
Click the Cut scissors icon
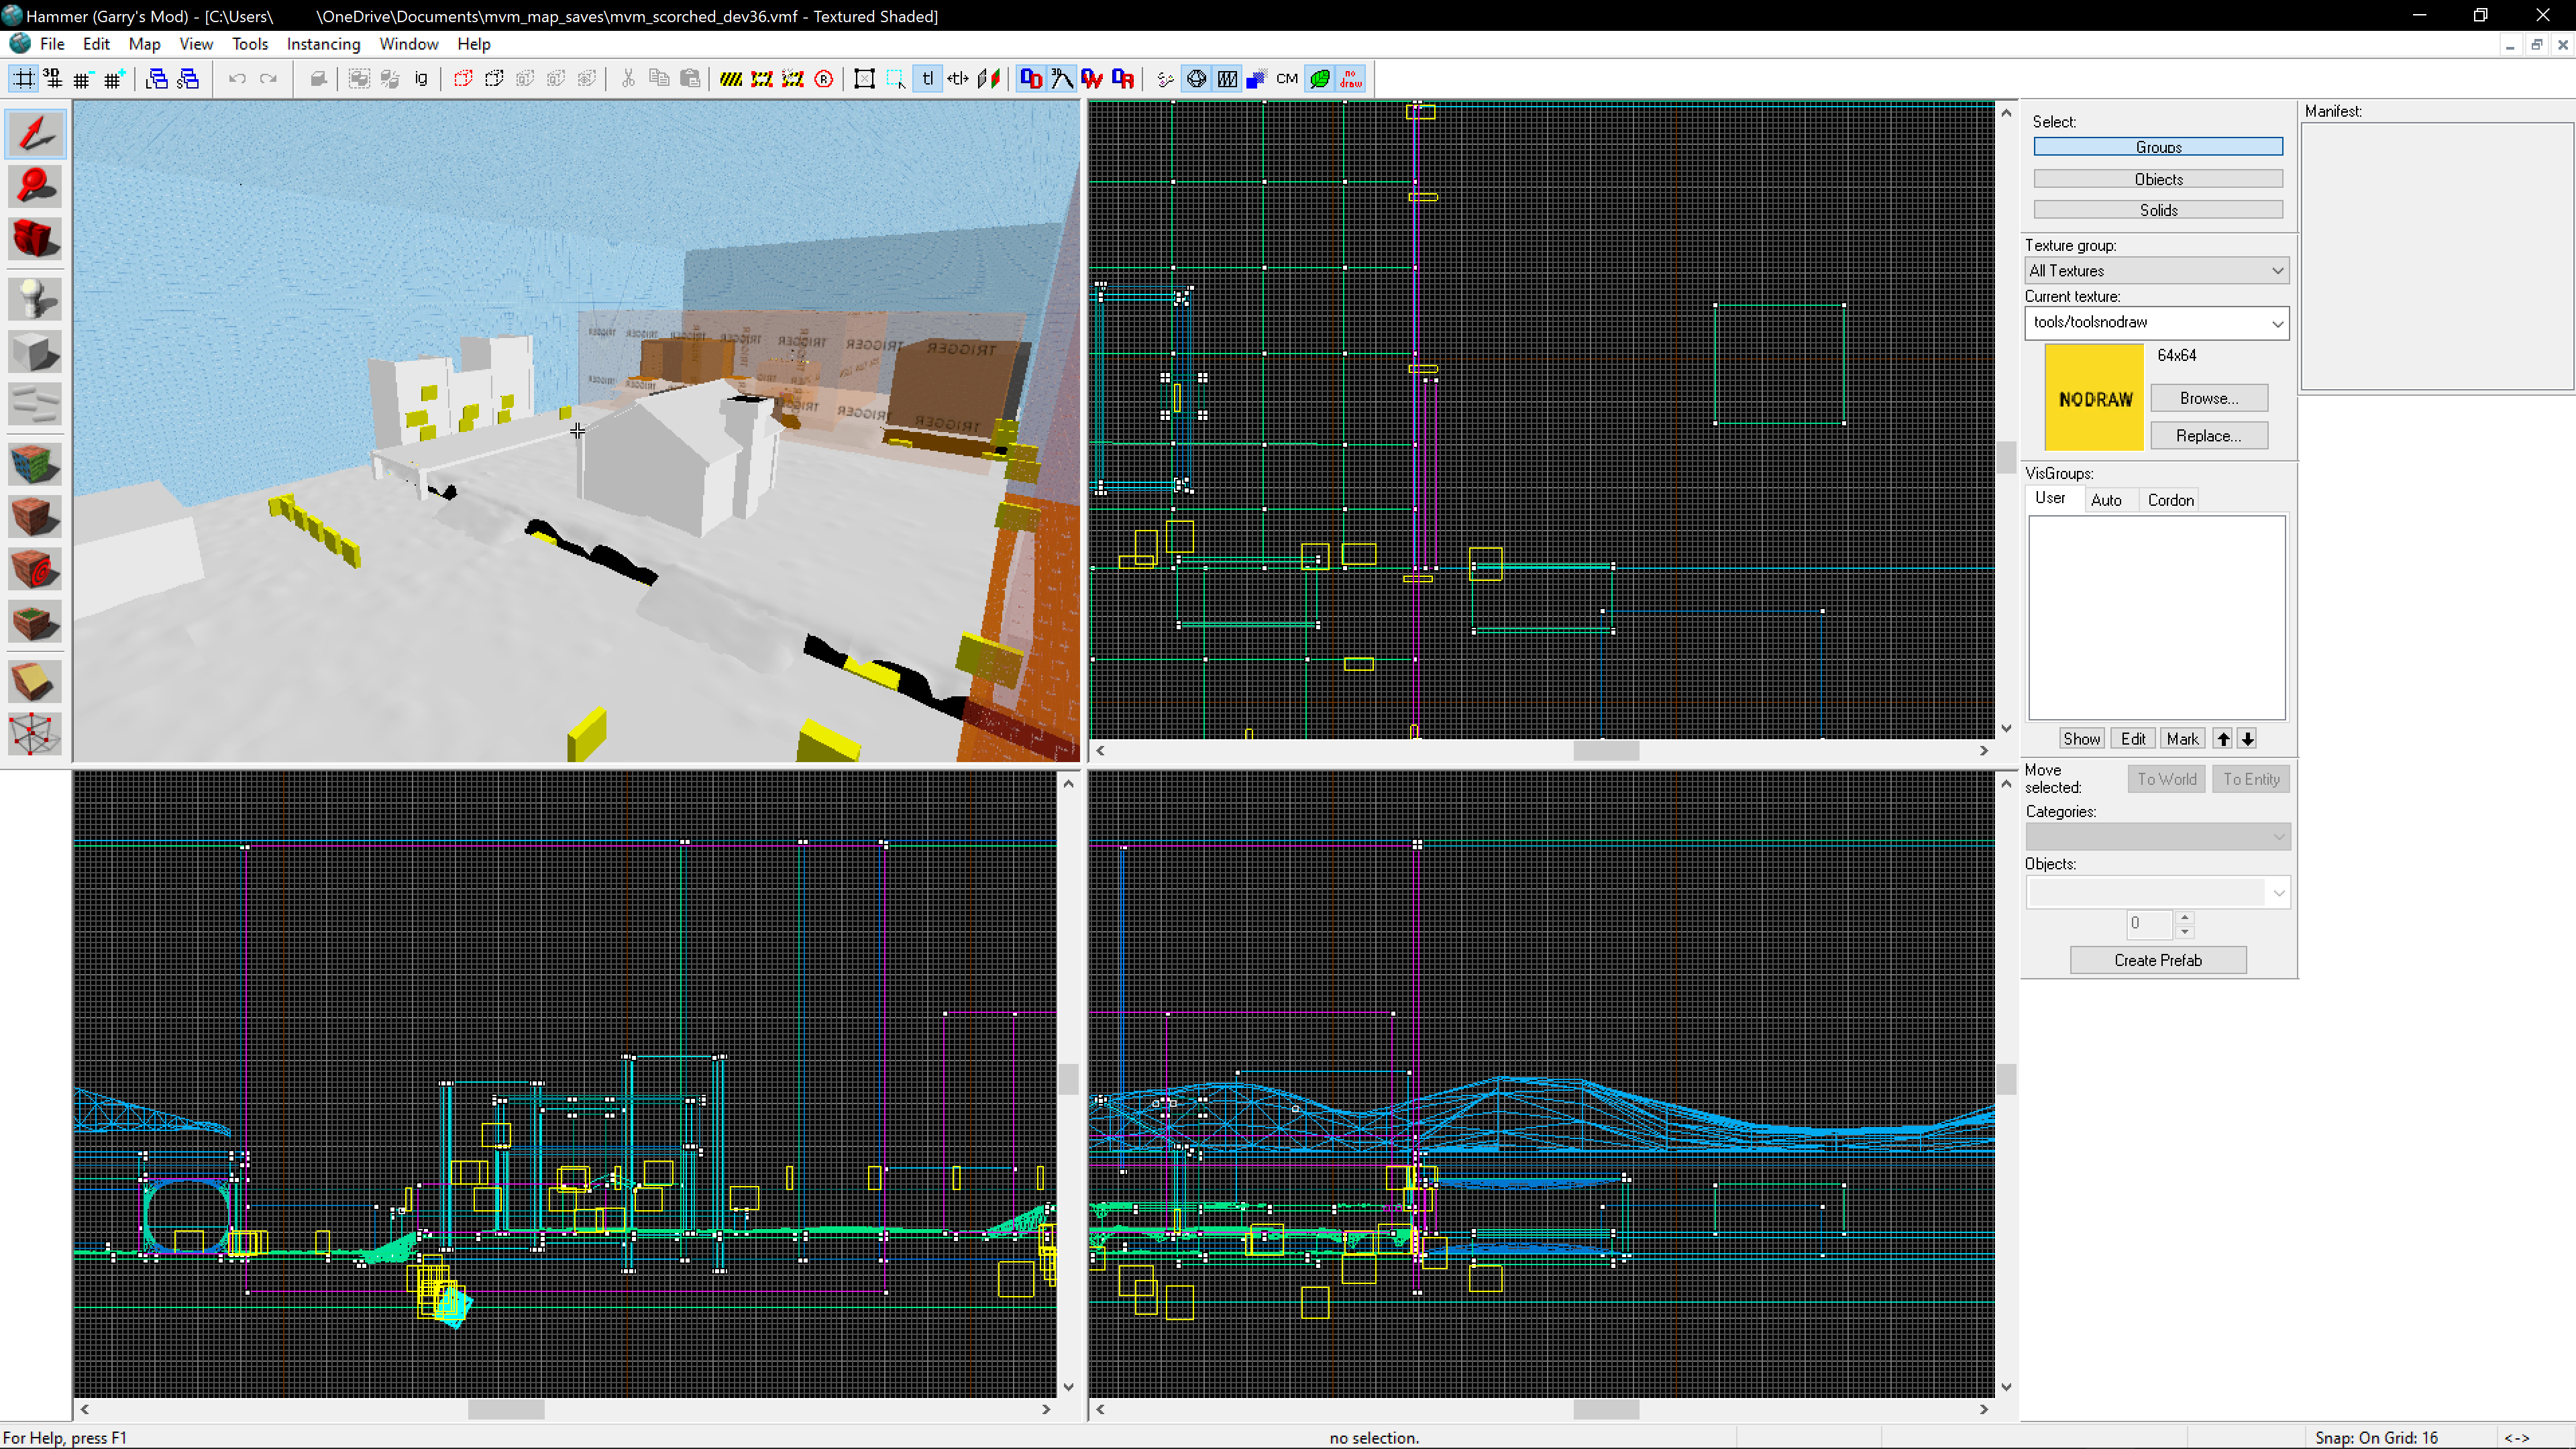628,79
